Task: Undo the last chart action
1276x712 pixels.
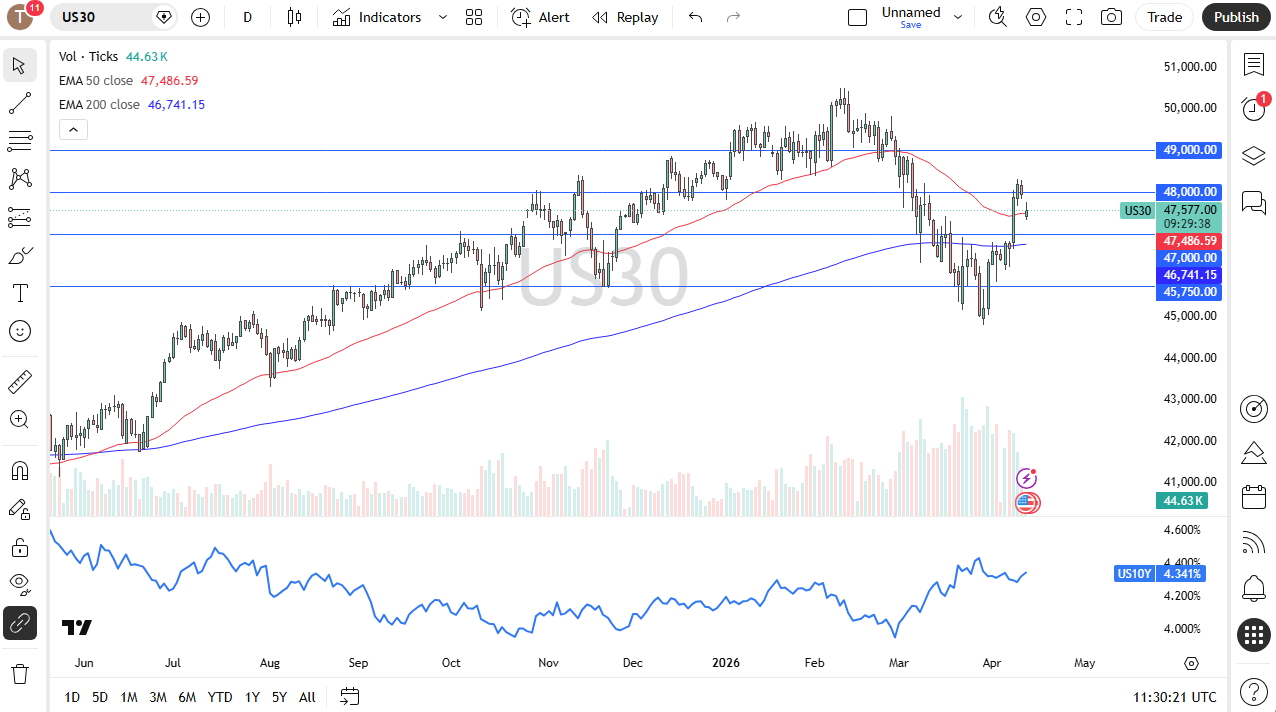Action: point(696,17)
